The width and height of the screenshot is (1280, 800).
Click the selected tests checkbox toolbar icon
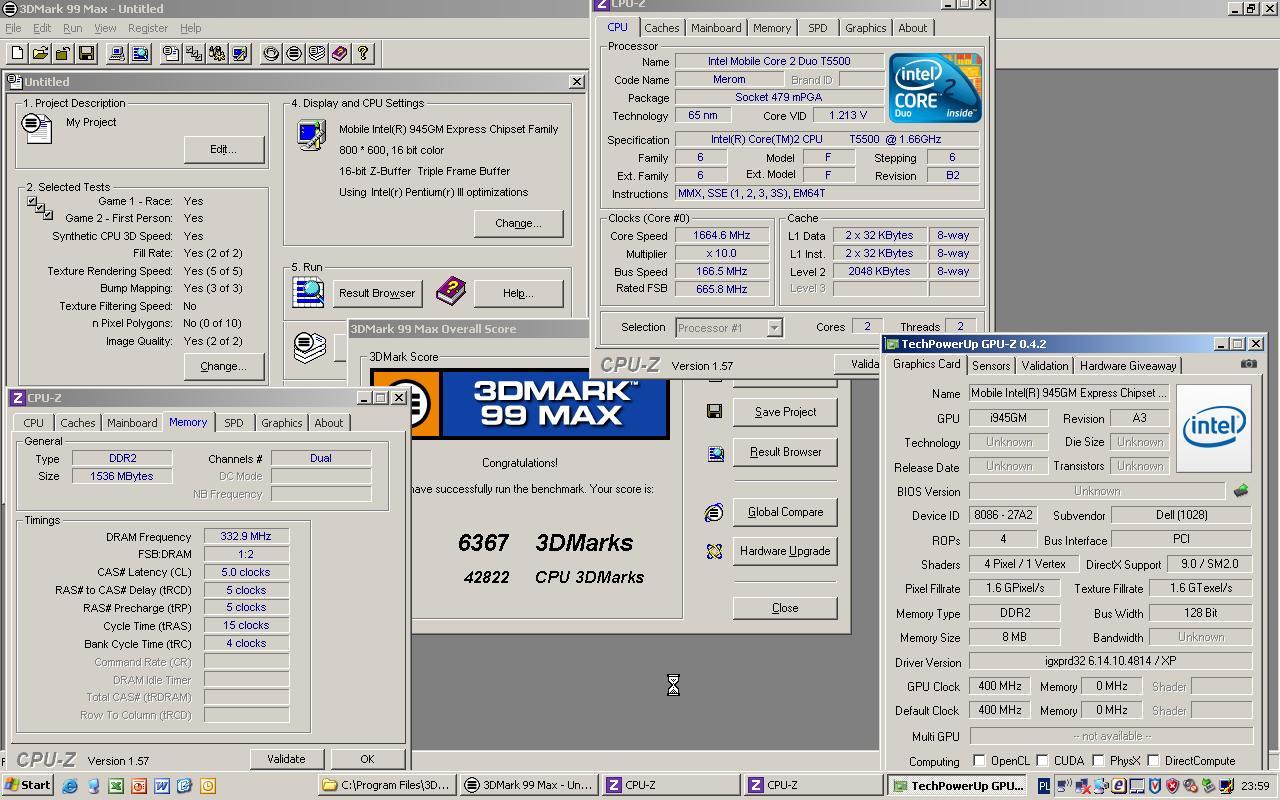tap(194, 53)
